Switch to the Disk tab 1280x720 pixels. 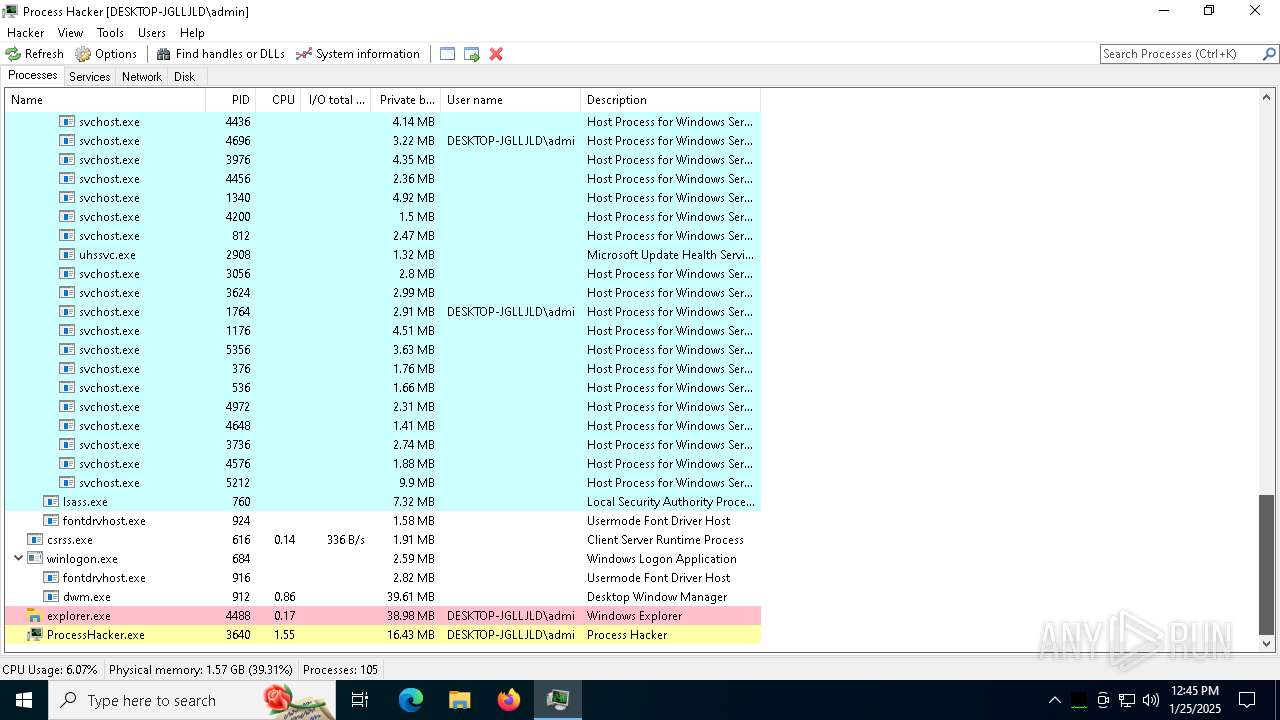click(185, 77)
